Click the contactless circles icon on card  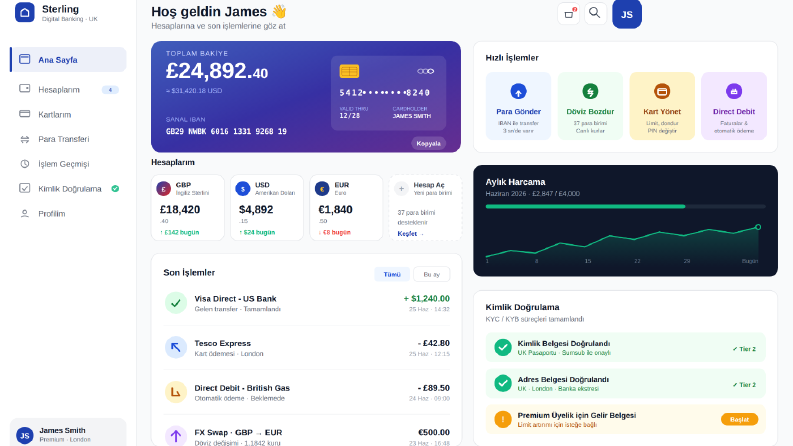point(425,71)
